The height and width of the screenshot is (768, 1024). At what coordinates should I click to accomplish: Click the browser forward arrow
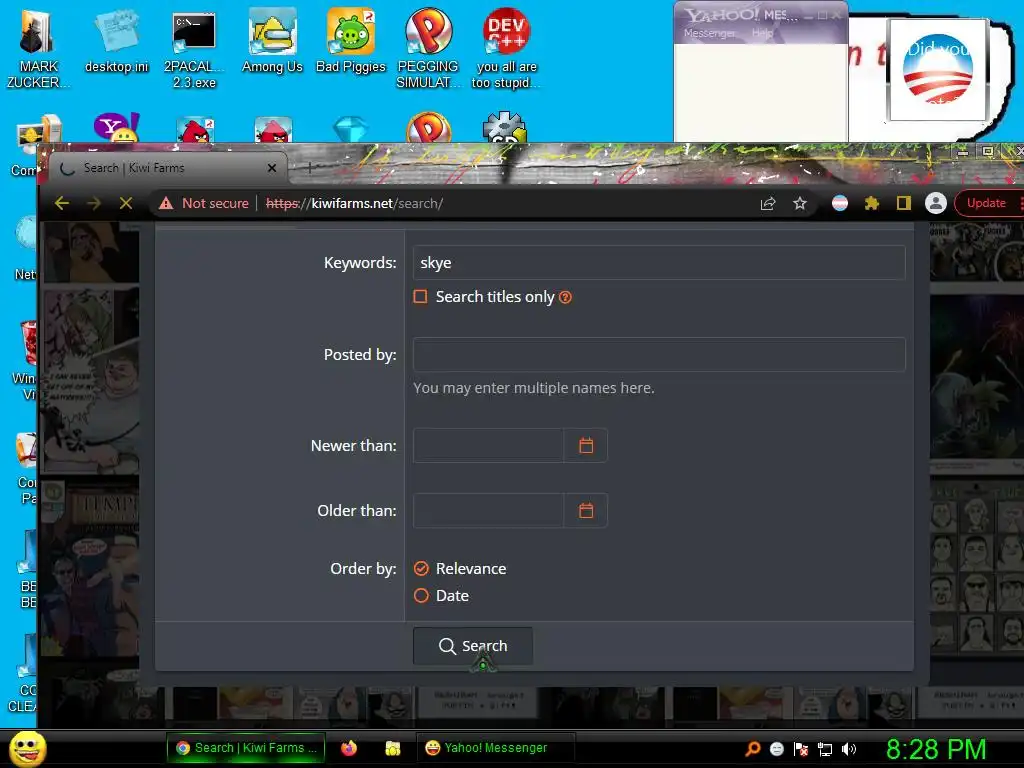tap(94, 203)
